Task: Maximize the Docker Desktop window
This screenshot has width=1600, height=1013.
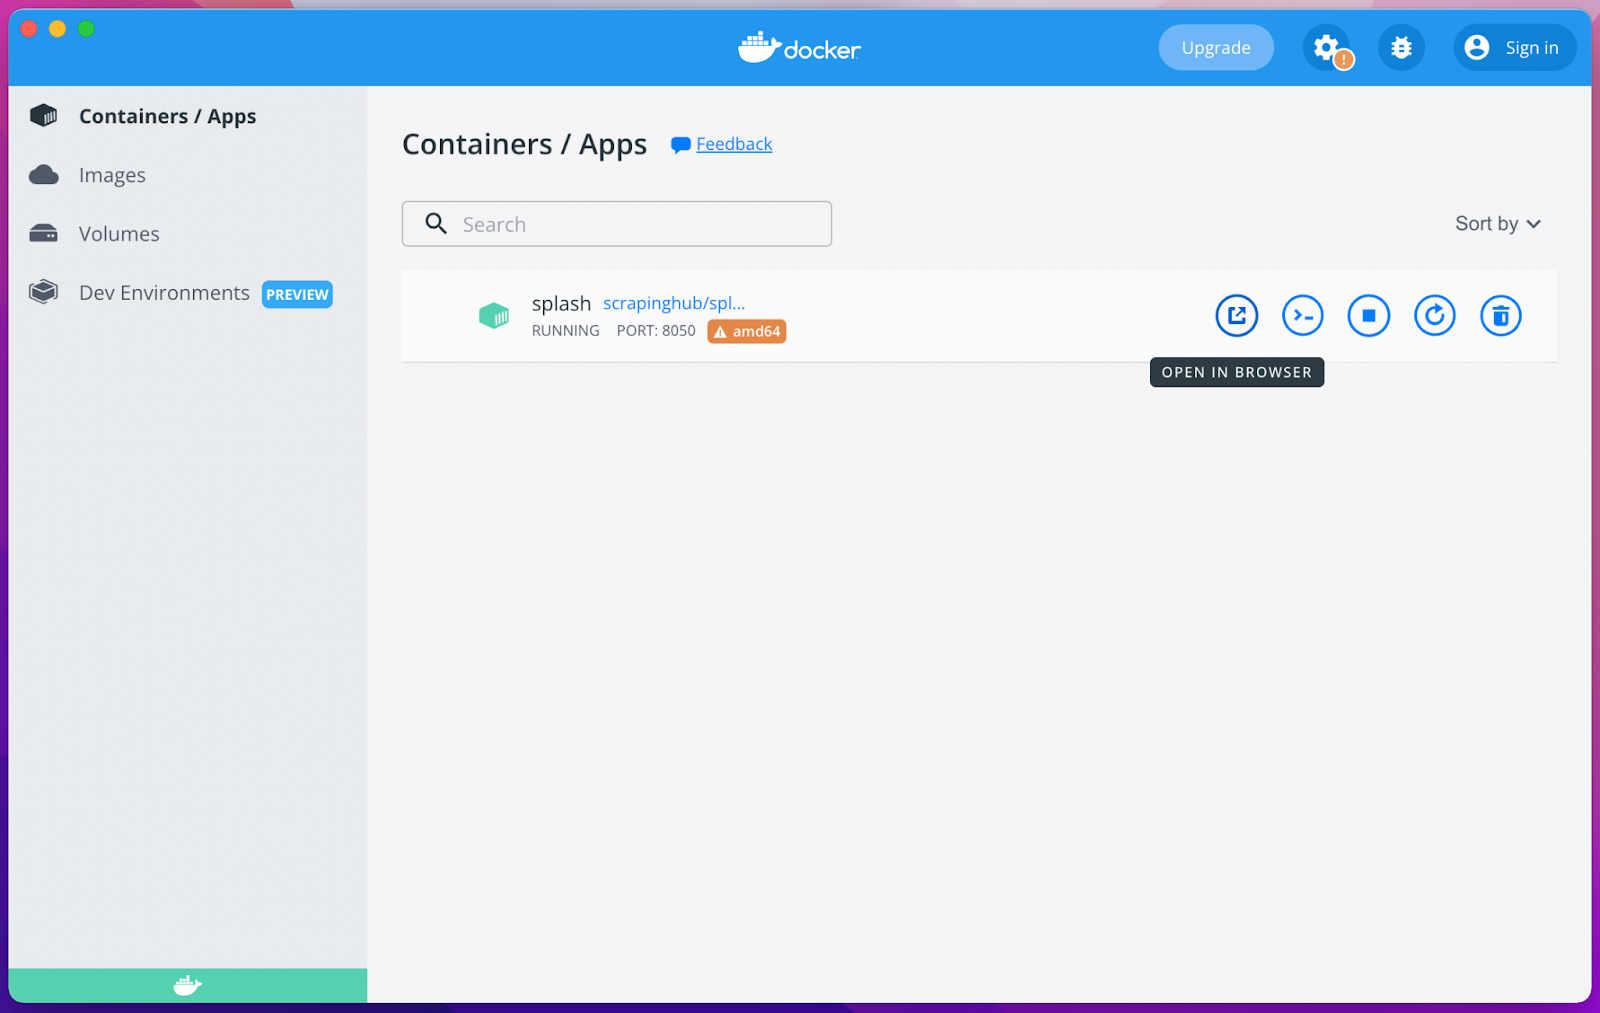Action: point(86,29)
